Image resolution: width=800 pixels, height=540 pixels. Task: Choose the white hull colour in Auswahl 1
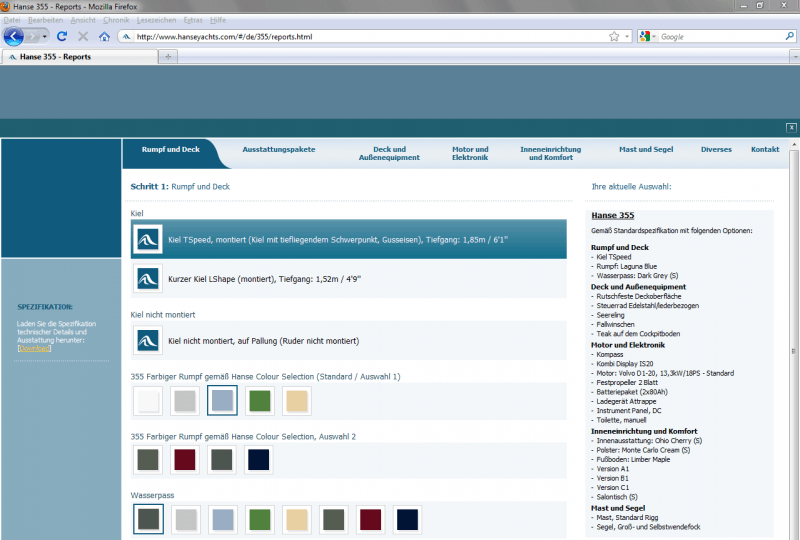click(148, 401)
